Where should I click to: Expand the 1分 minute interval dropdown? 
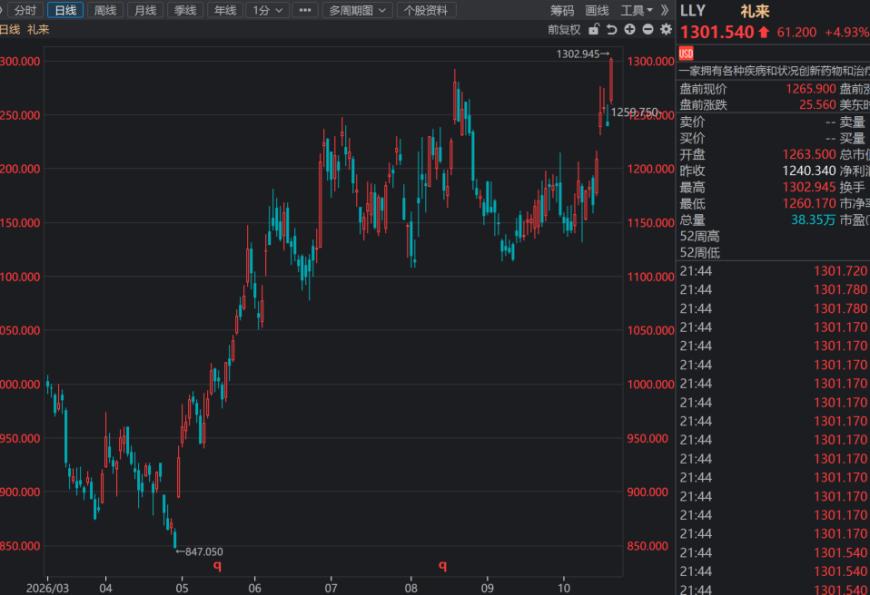pos(267,10)
